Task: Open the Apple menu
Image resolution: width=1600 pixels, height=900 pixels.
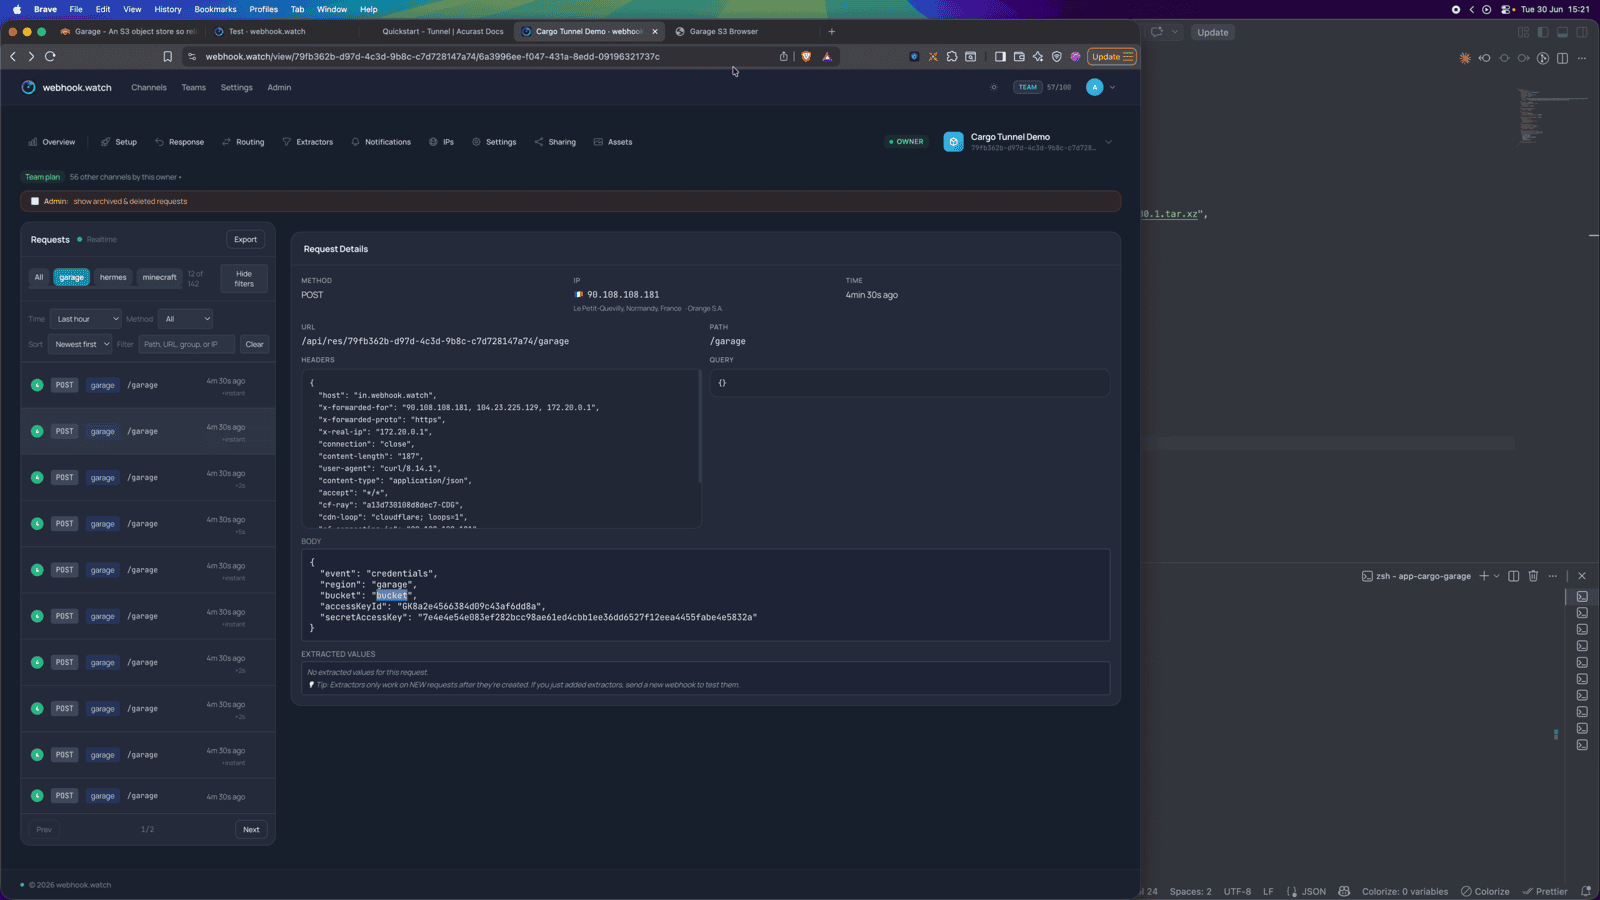Action: coord(17,9)
